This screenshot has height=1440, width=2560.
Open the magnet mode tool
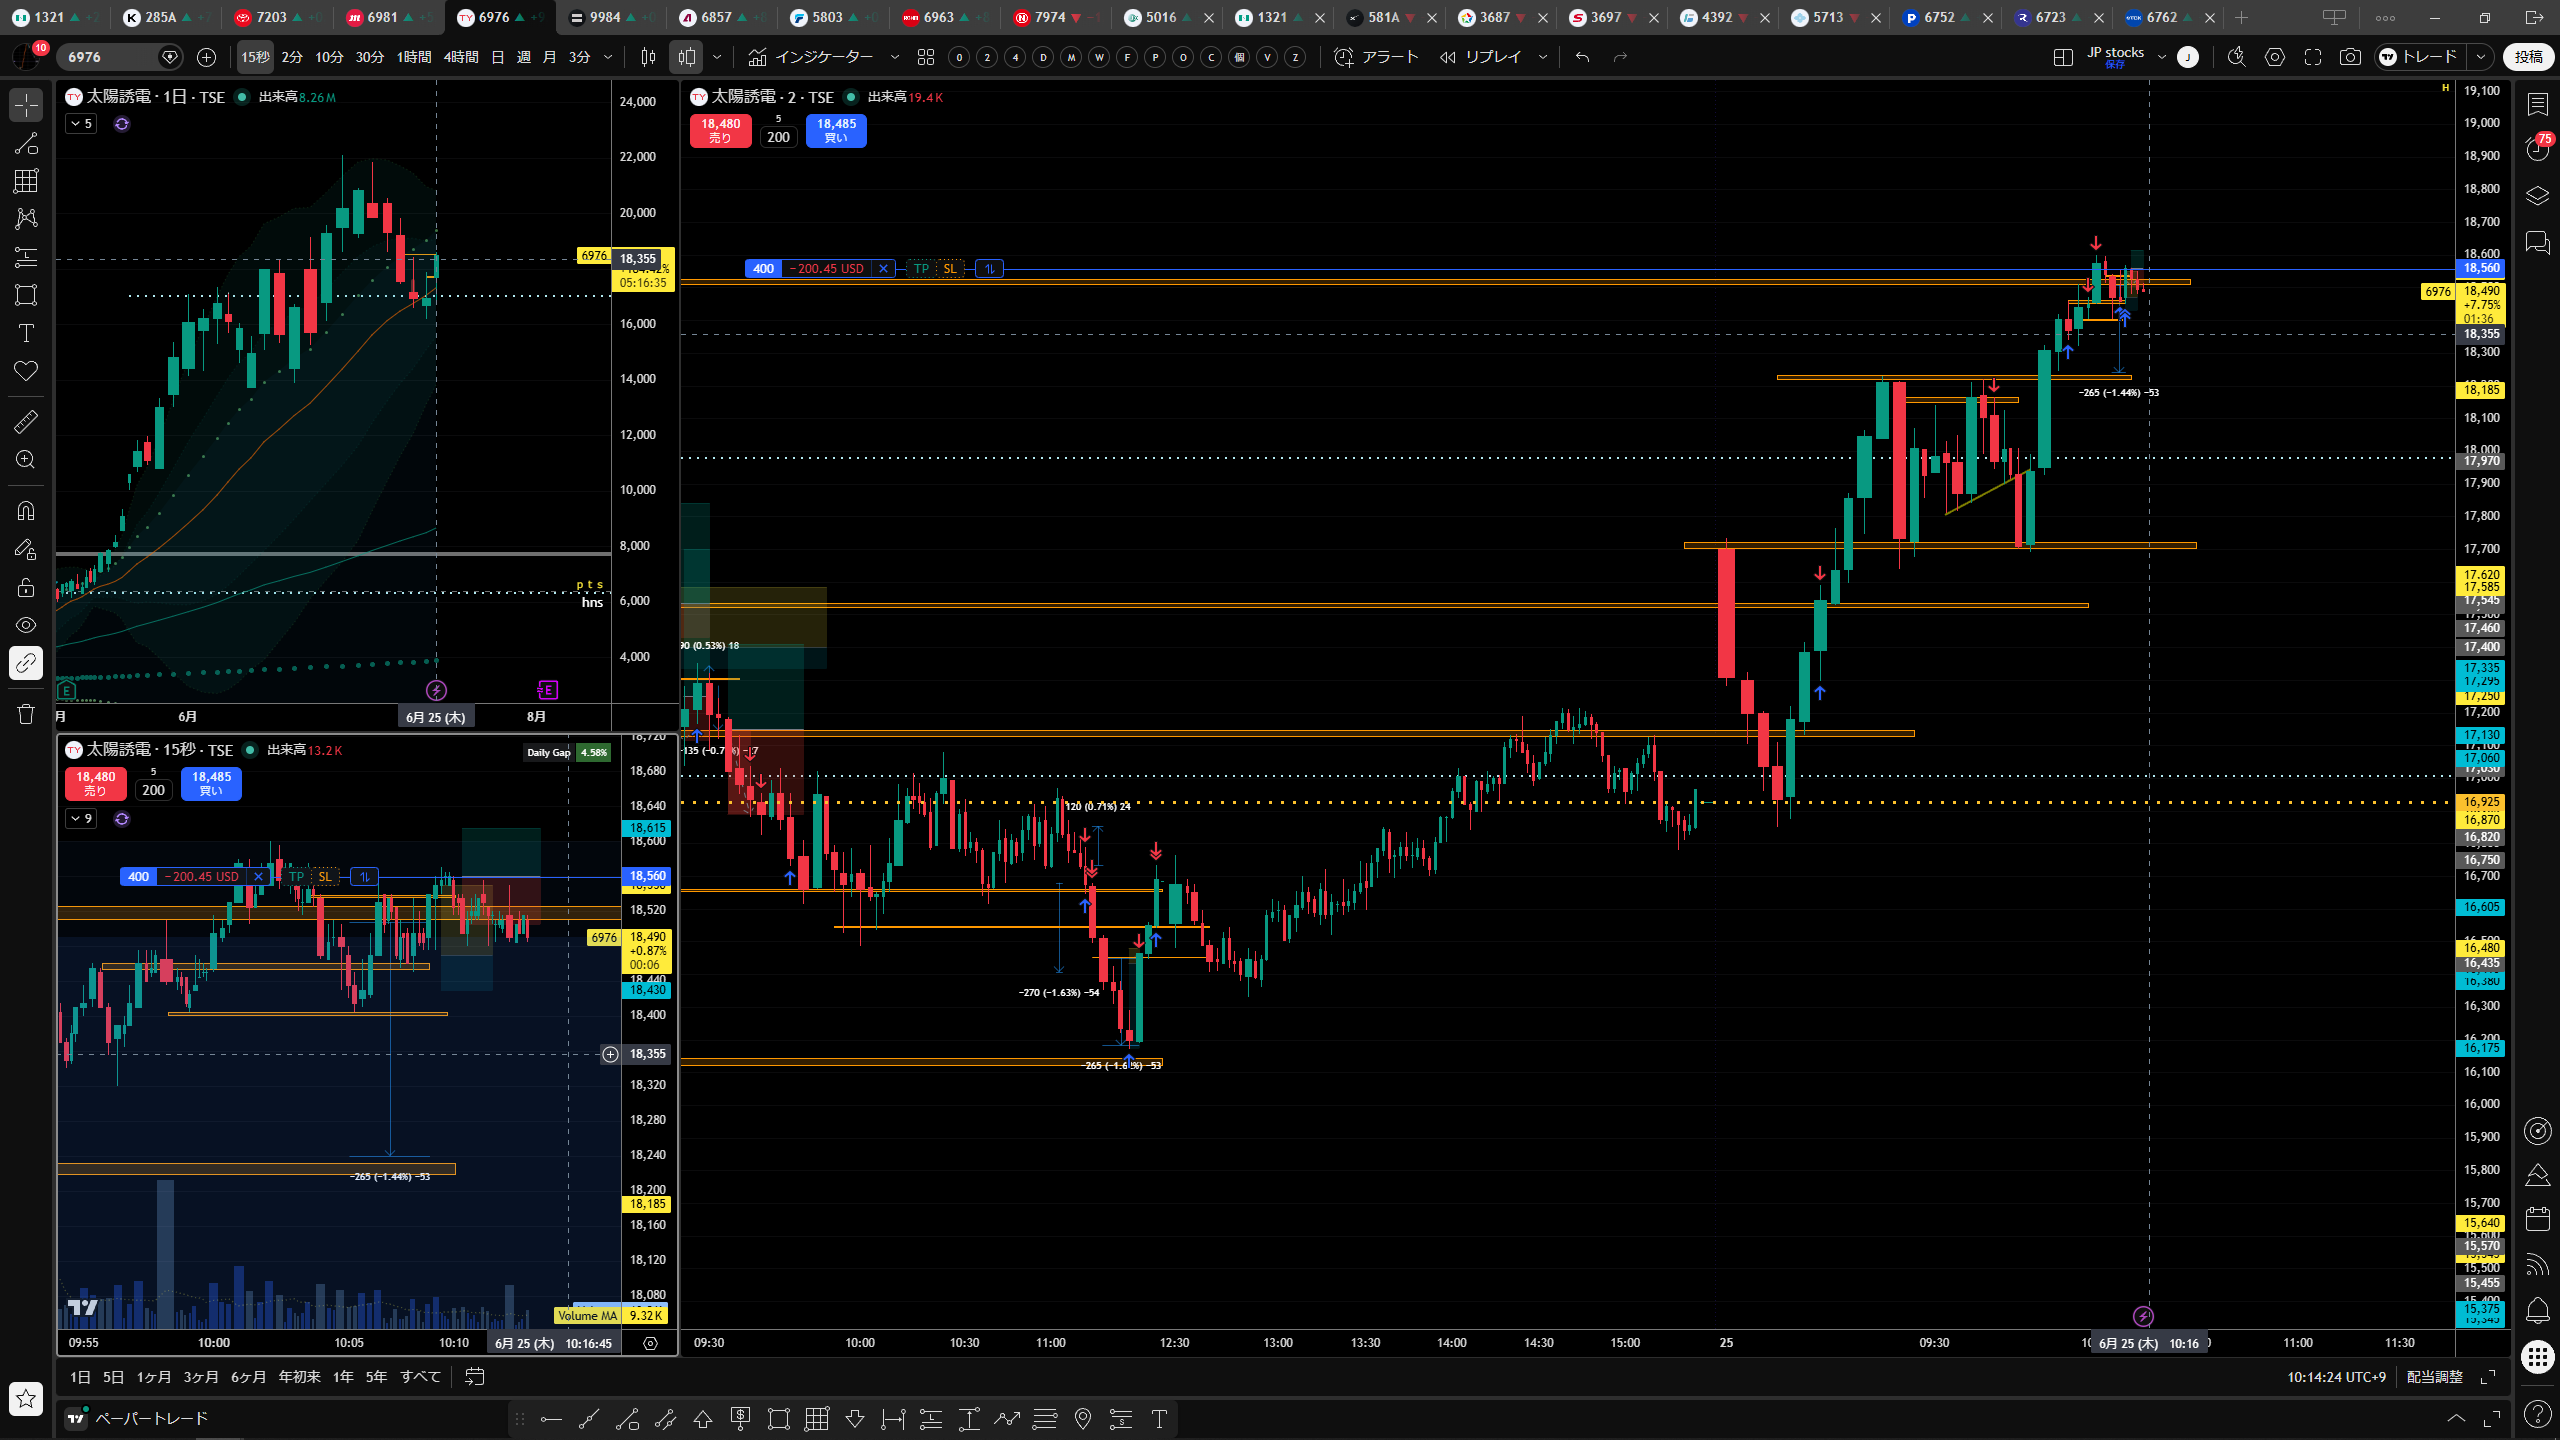pos(26,511)
